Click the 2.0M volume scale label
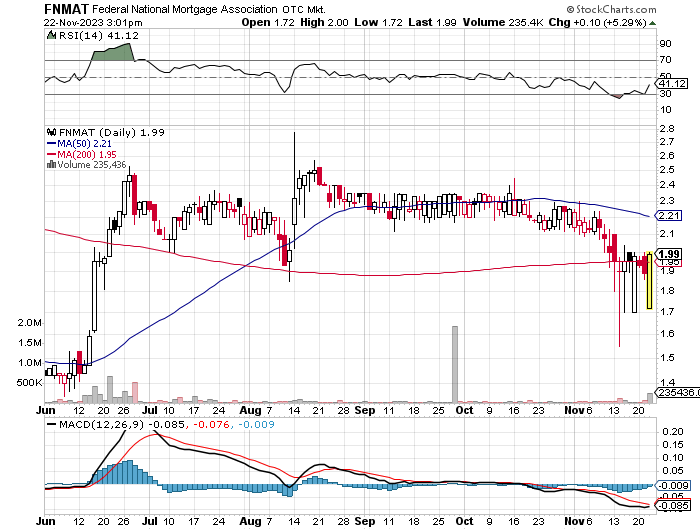 (29, 322)
